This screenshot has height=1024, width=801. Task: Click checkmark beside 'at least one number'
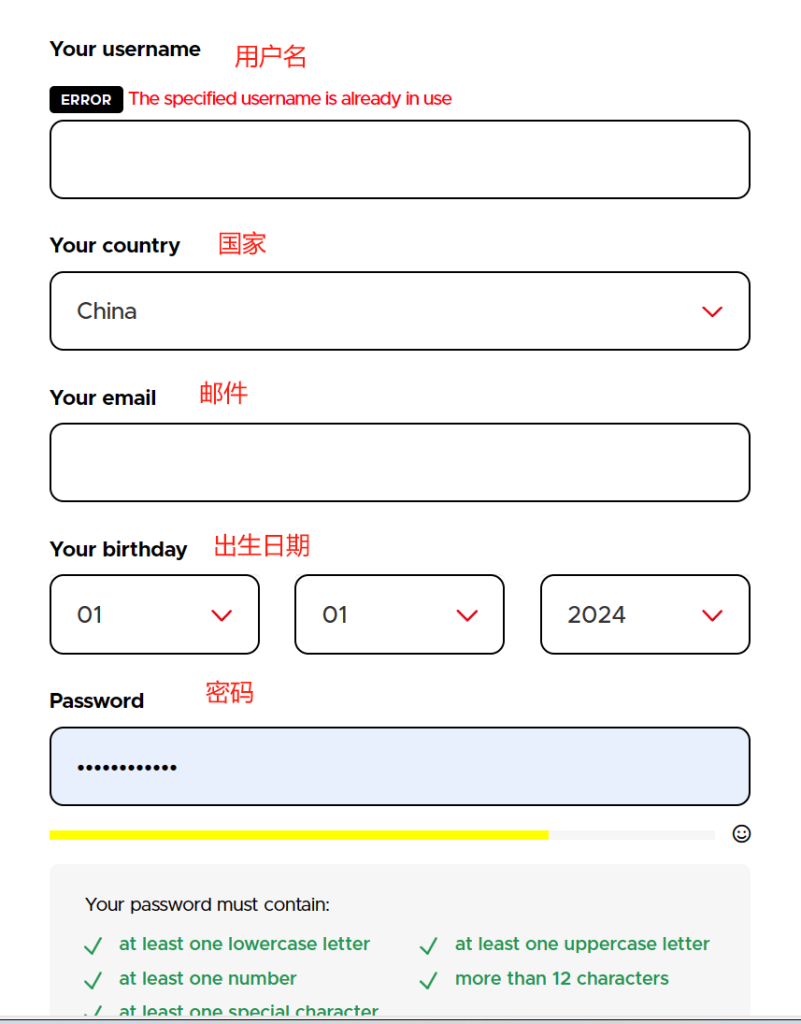[x=93, y=980]
